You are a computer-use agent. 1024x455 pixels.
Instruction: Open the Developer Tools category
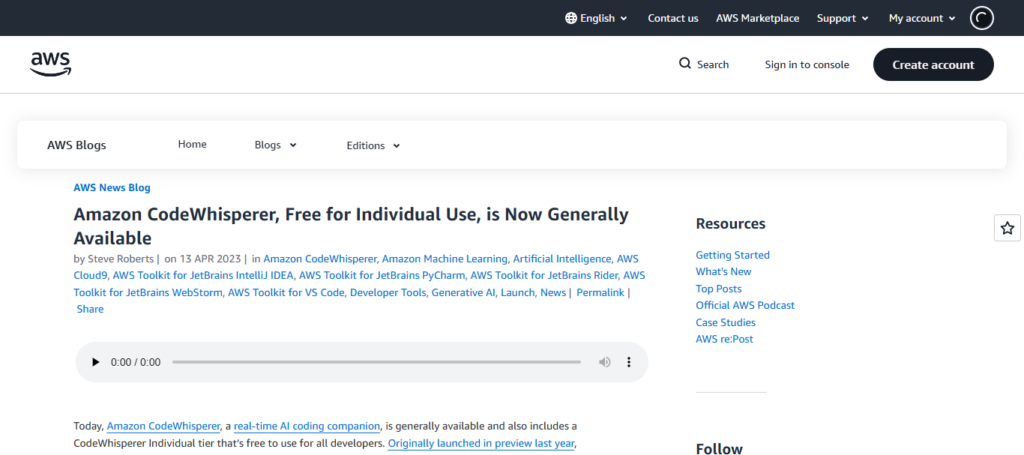click(388, 292)
